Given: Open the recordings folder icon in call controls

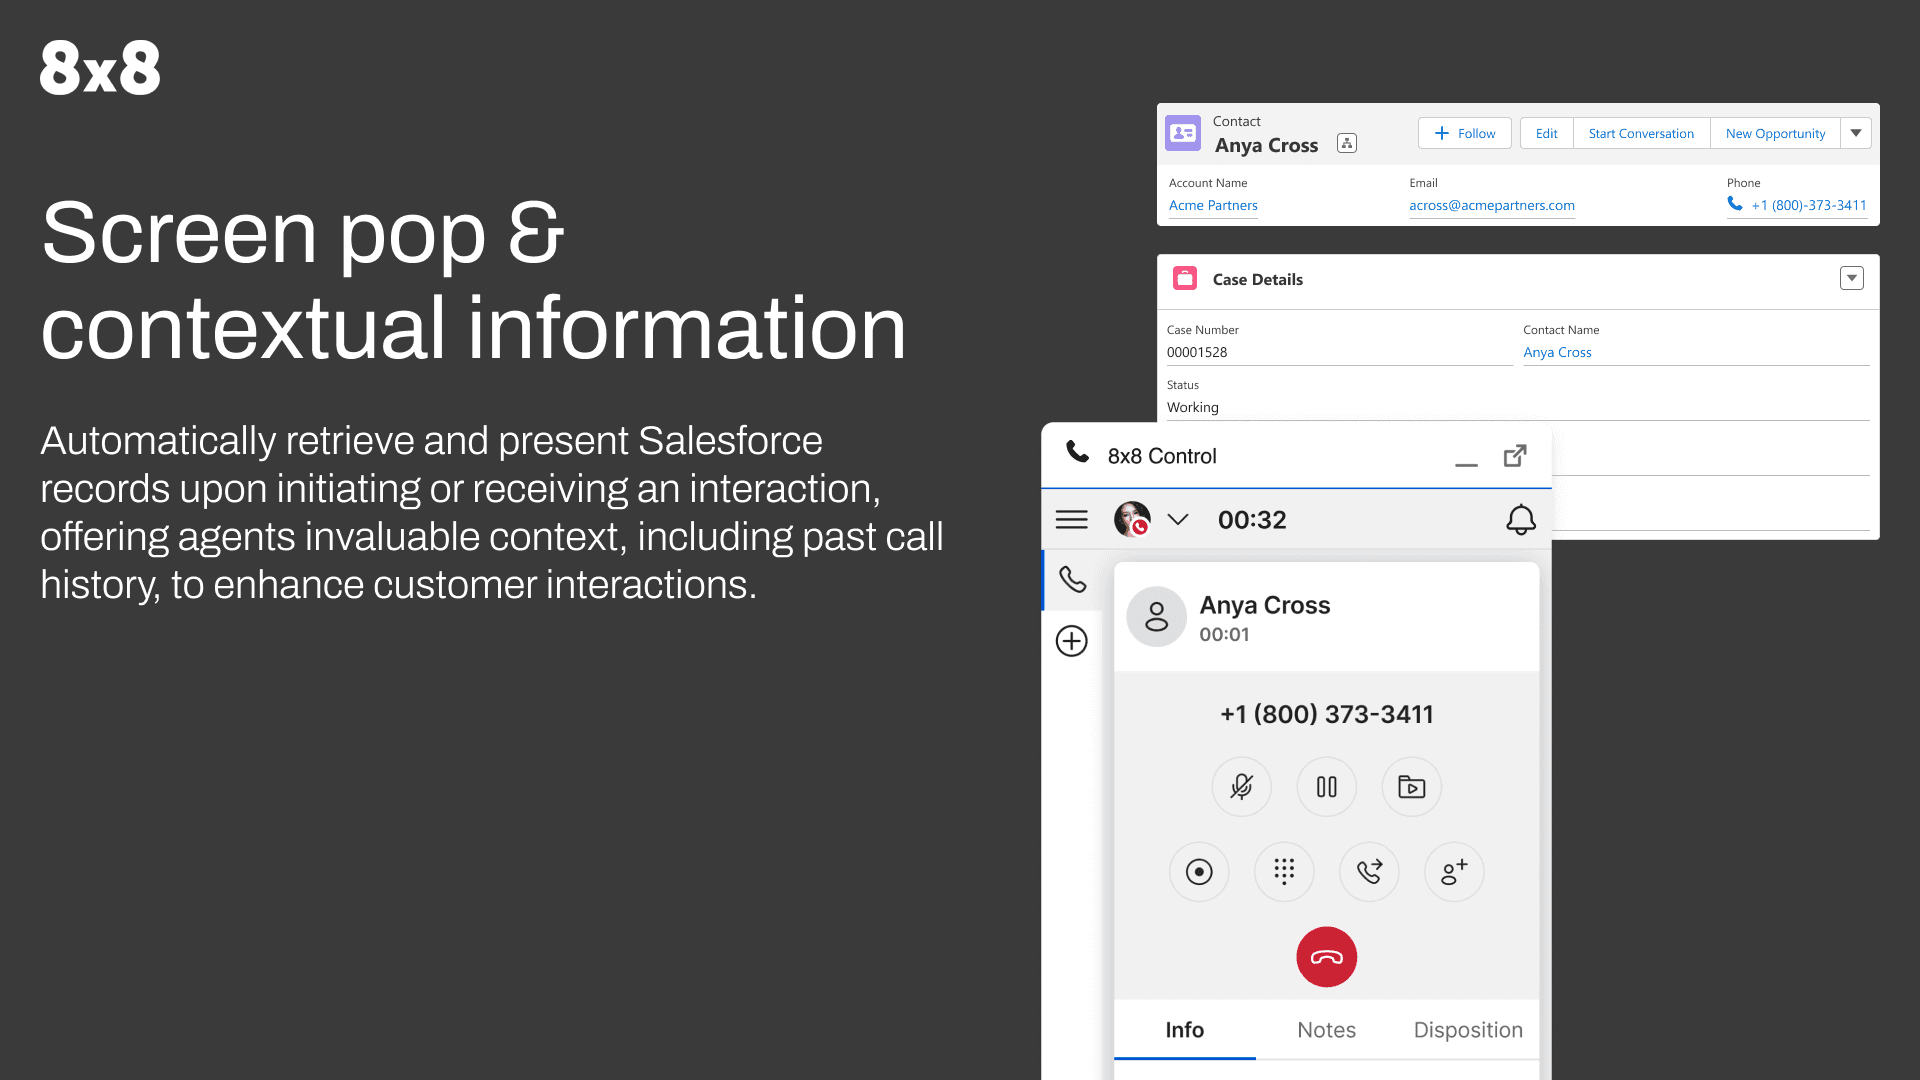Looking at the screenshot, I should click(1411, 787).
